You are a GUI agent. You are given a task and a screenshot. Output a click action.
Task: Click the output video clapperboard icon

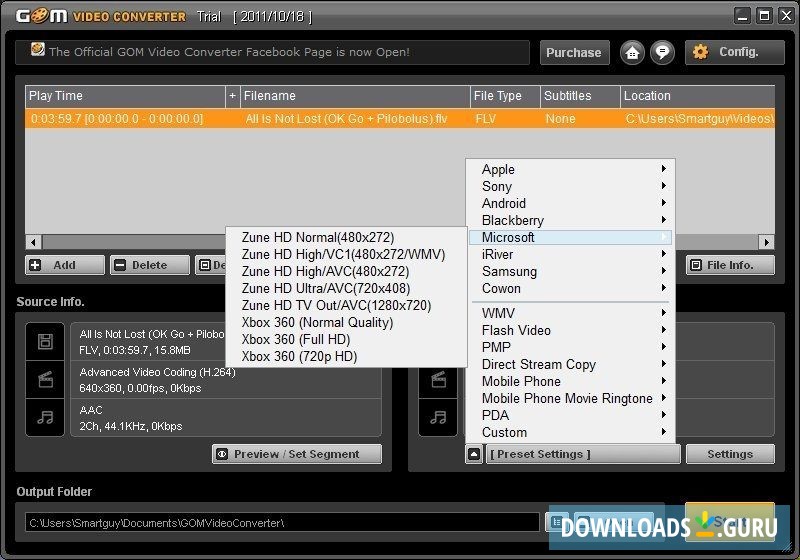(438, 379)
